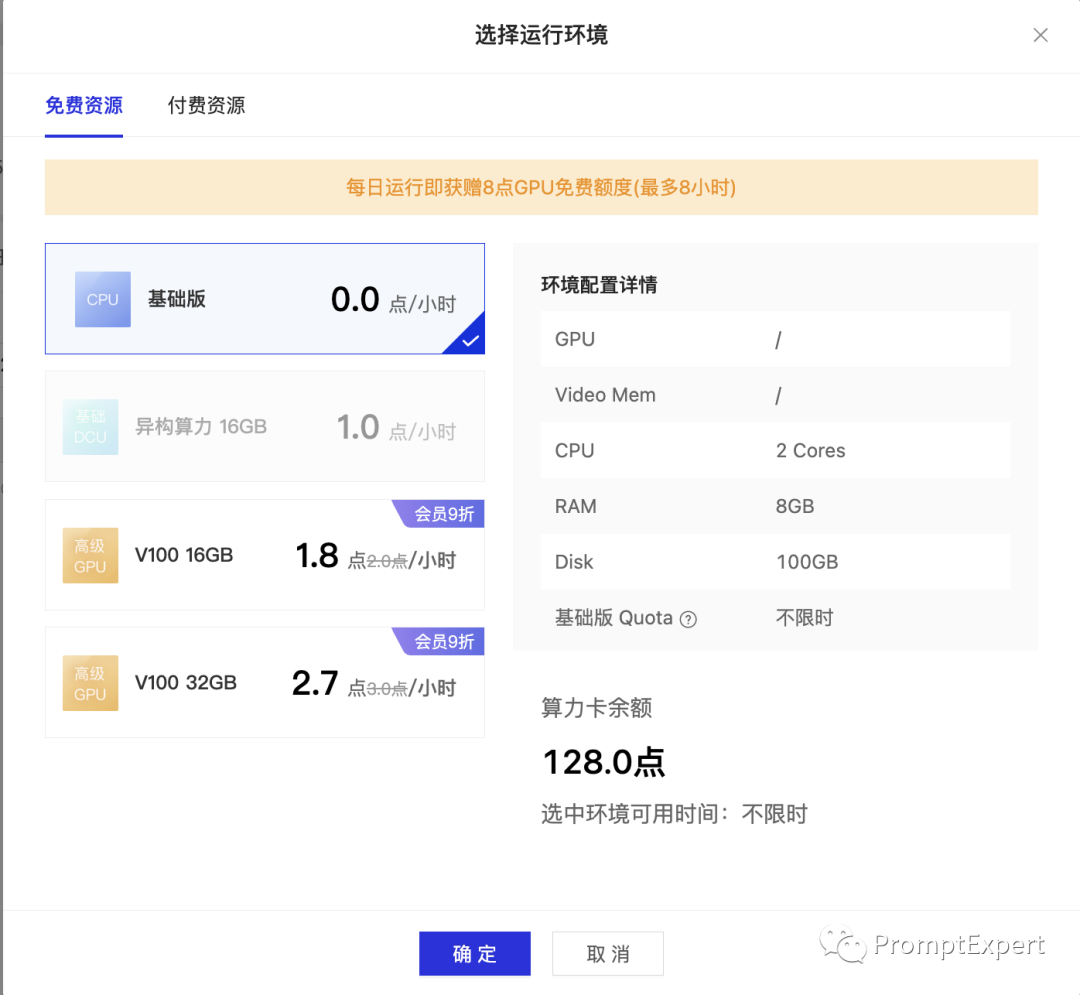Click the daily GPU free quota banner
The image size is (1080, 995).
click(x=541, y=187)
